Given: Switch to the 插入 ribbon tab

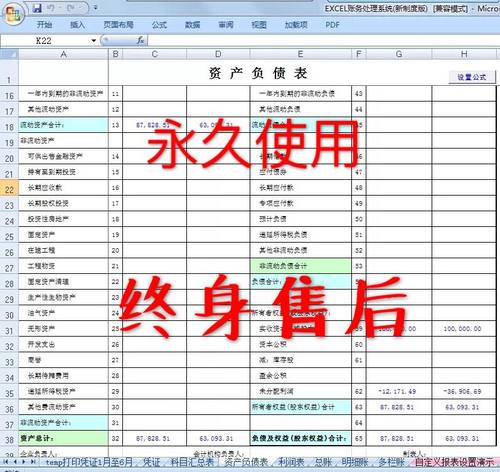Looking at the screenshot, I should tap(77, 25).
